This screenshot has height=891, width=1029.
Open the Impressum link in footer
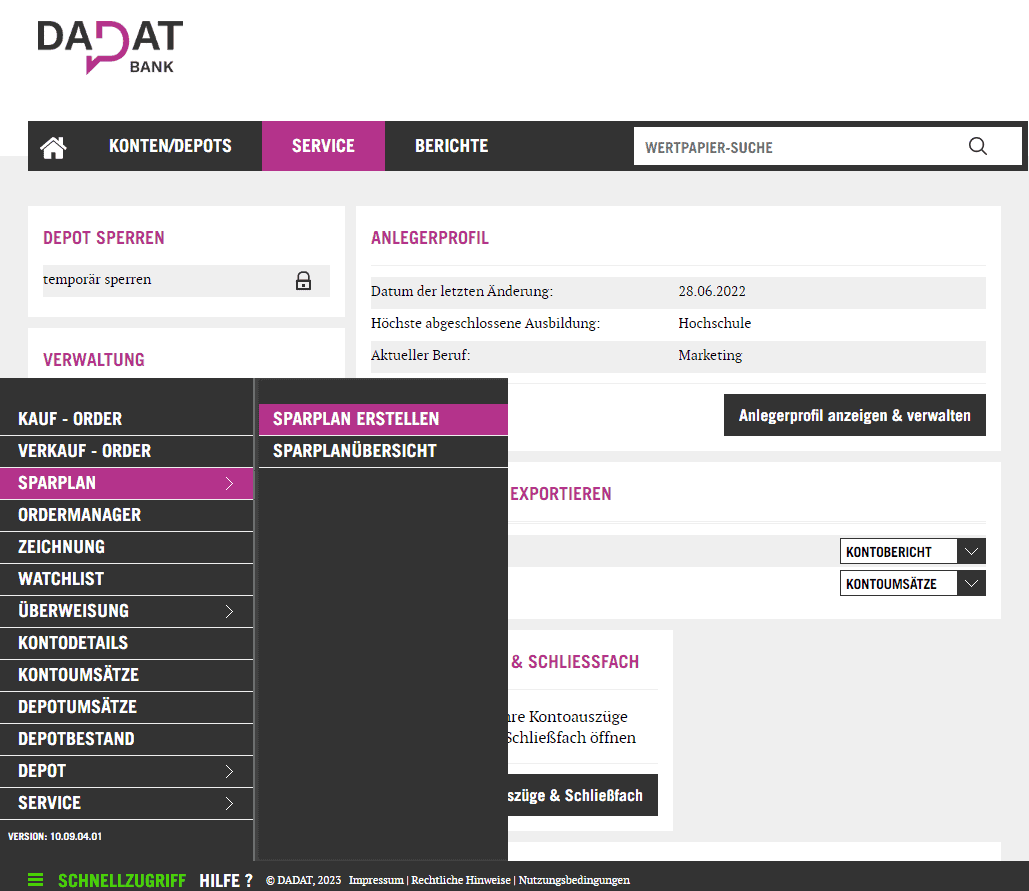376,880
